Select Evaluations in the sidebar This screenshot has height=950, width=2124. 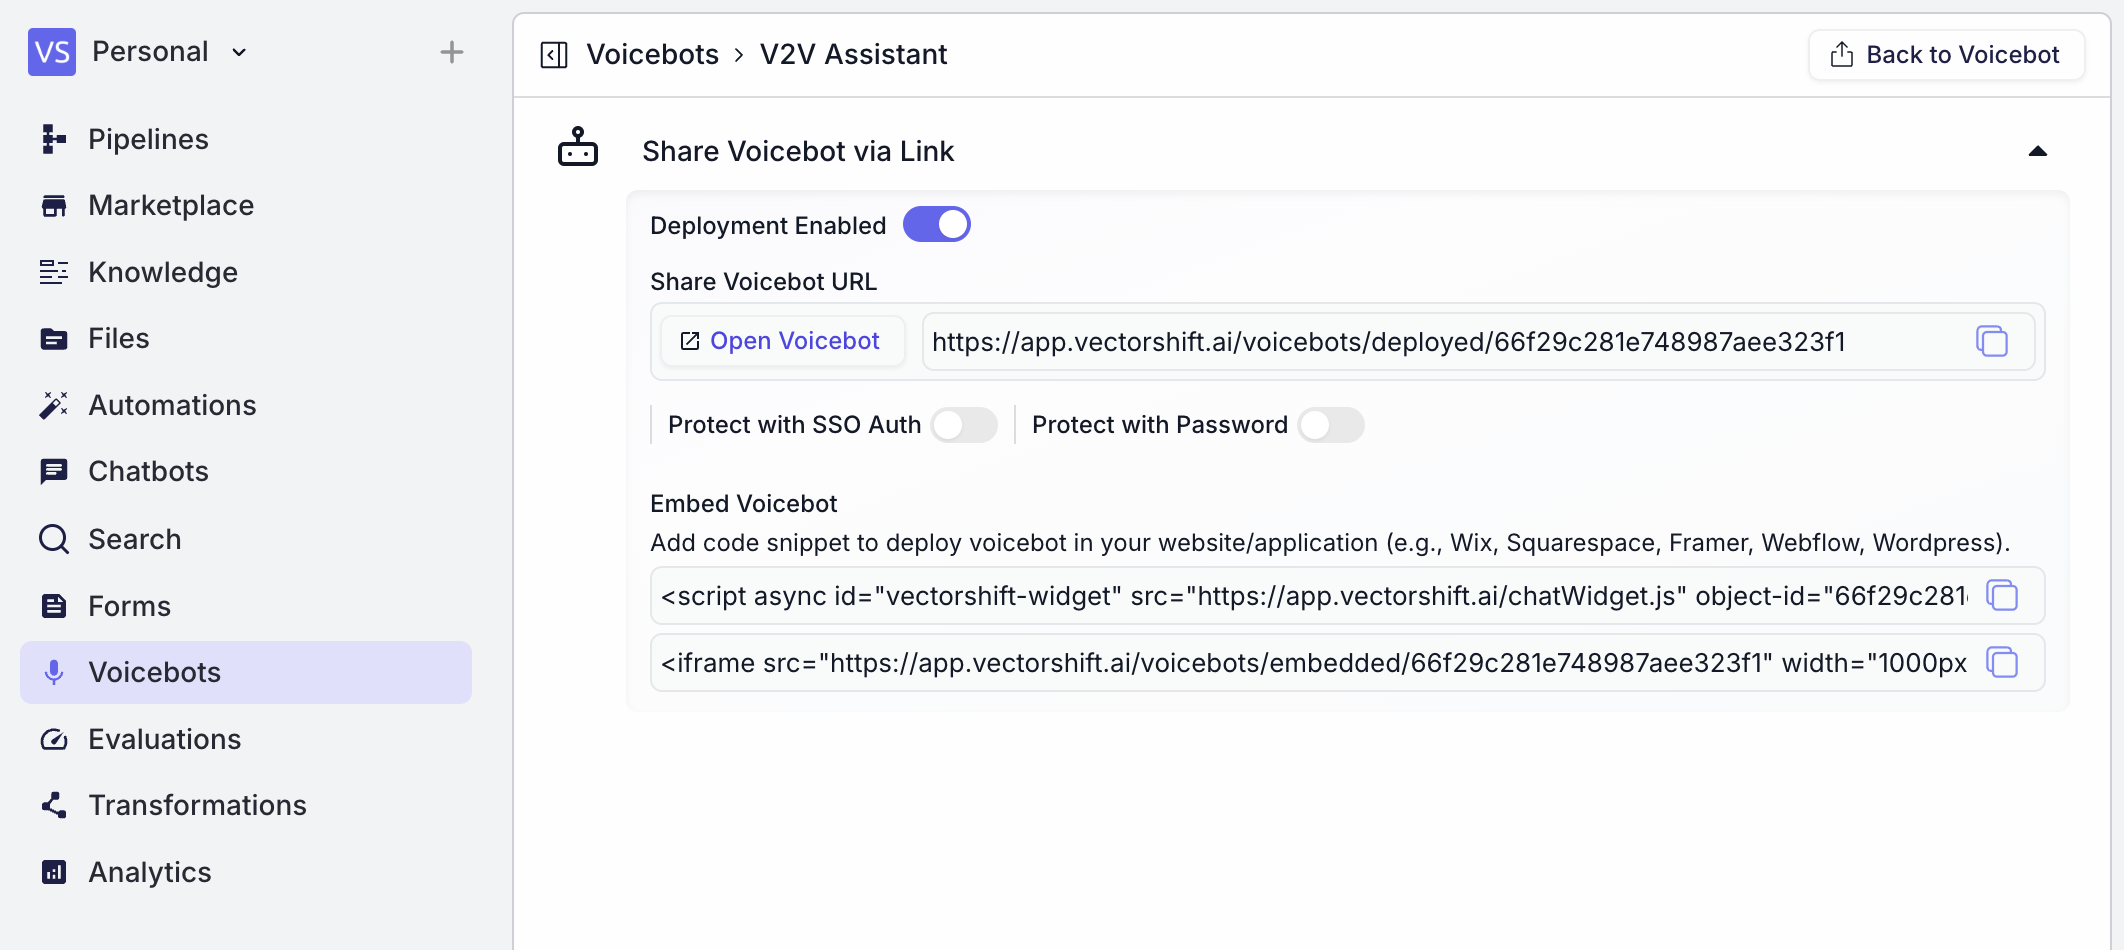click(164, 739)
